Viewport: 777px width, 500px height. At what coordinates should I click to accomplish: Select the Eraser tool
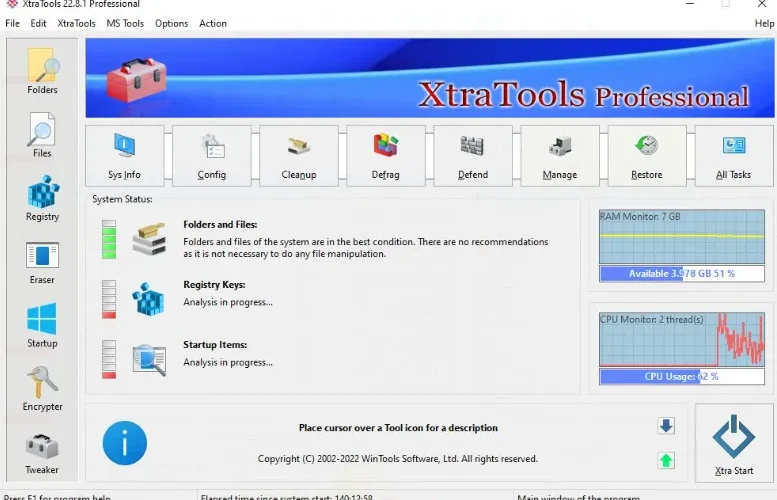(42, 262)
